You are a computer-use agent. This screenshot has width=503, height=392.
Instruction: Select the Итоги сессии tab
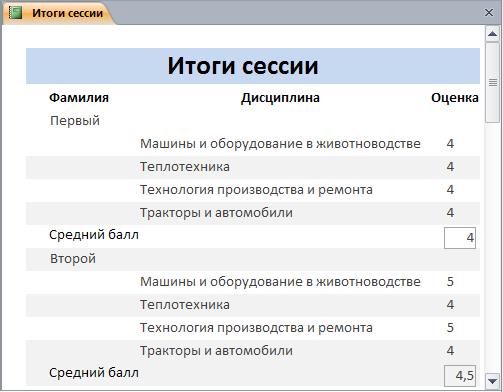tap(59, 13)
